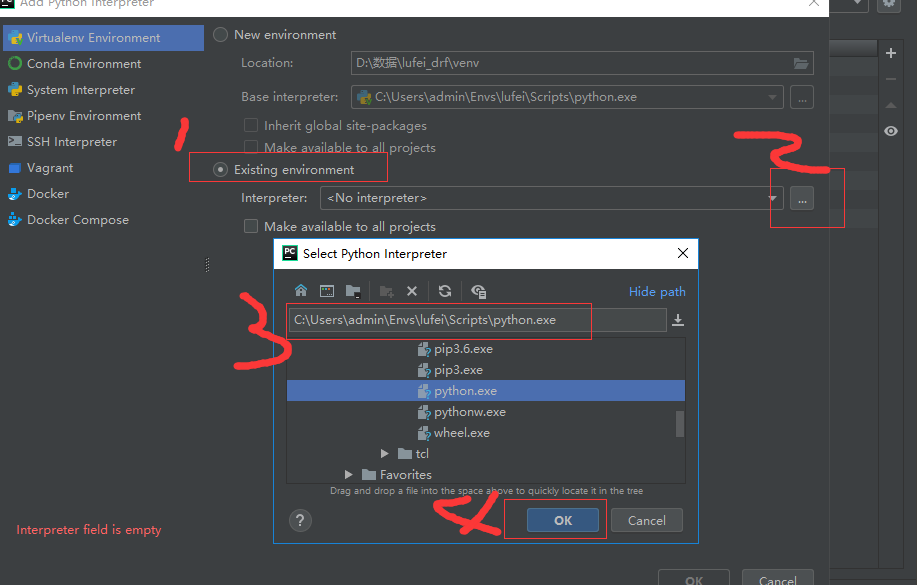Check Make available to all projects under Existing environment
Image resolution: width=917 pixels, height=585 pixels.
point(251,226)
